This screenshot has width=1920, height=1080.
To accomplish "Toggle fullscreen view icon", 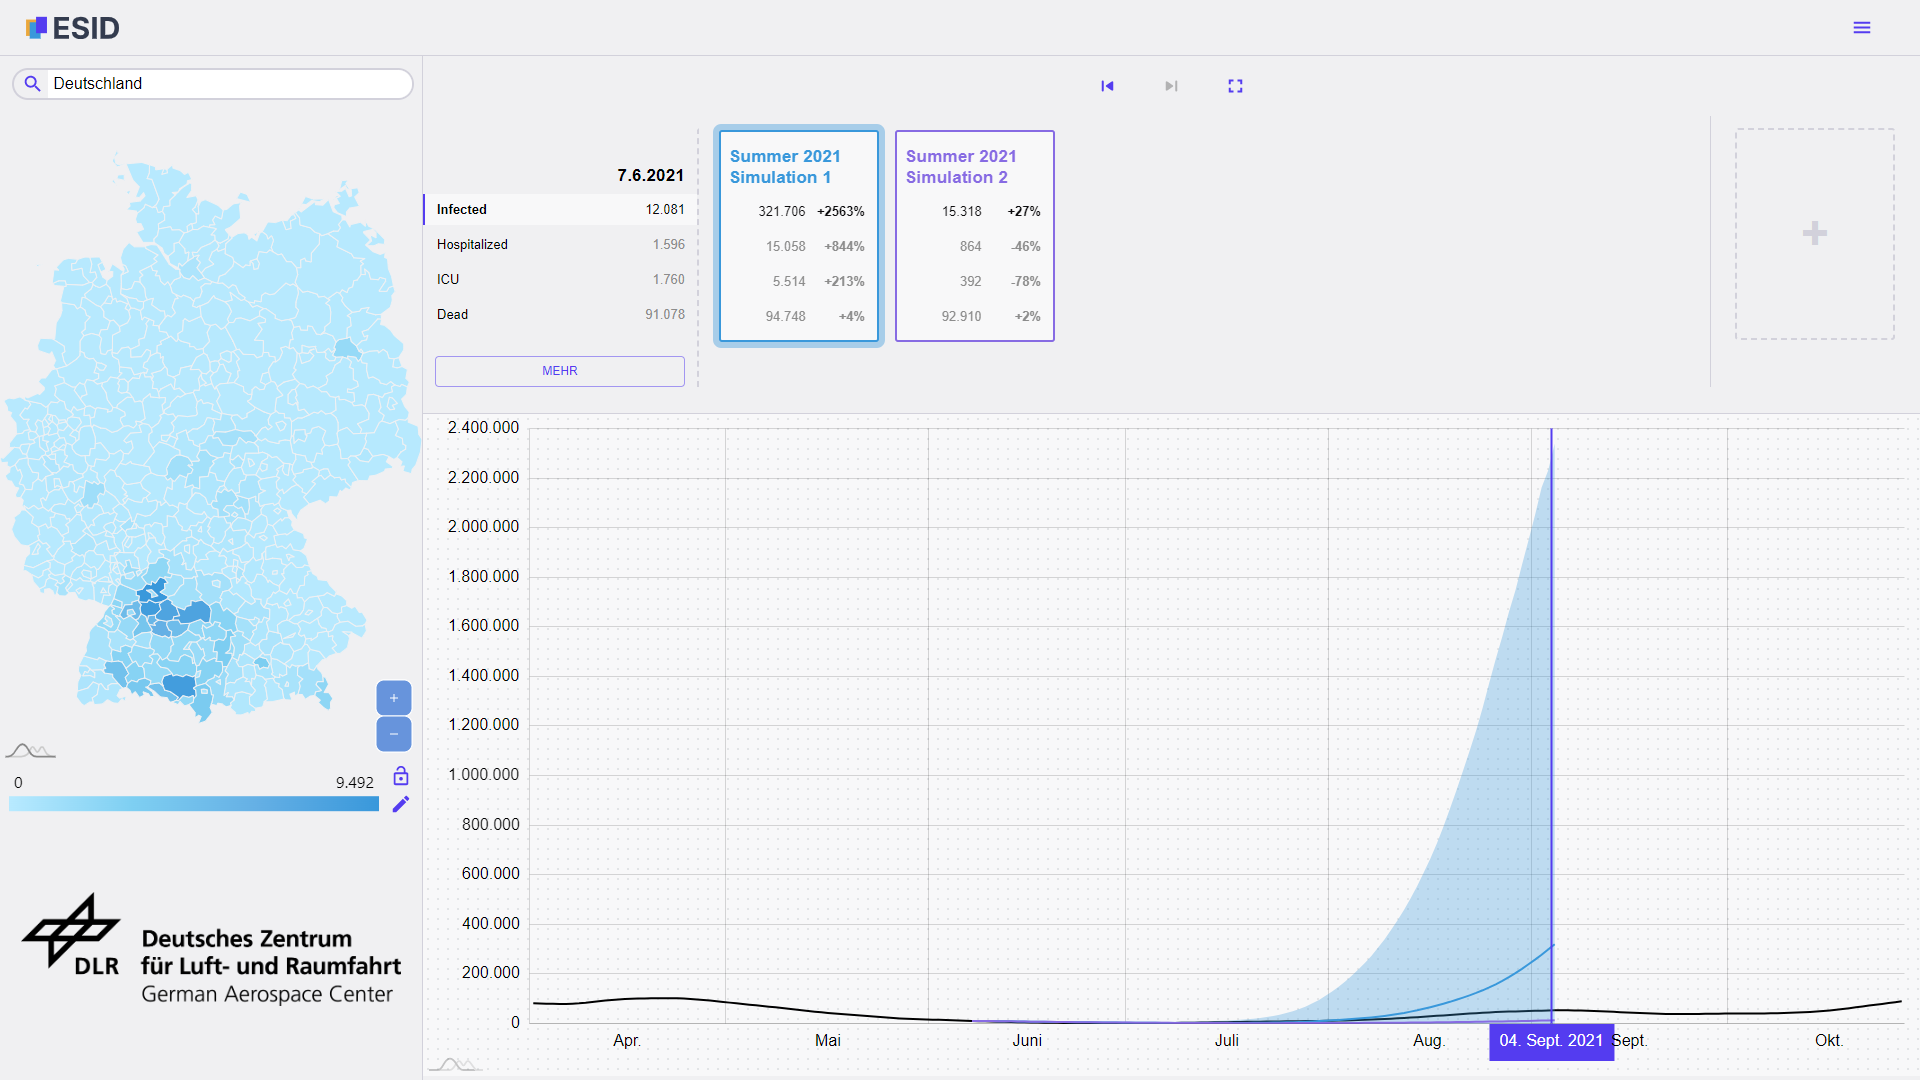I will tap(1235, 86).
